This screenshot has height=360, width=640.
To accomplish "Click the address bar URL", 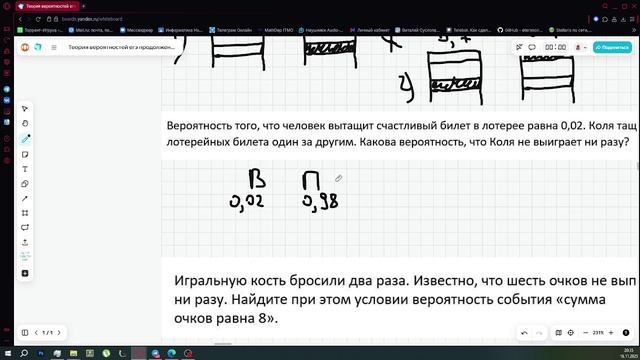I will pyautogui.click(x=92, y=19).
